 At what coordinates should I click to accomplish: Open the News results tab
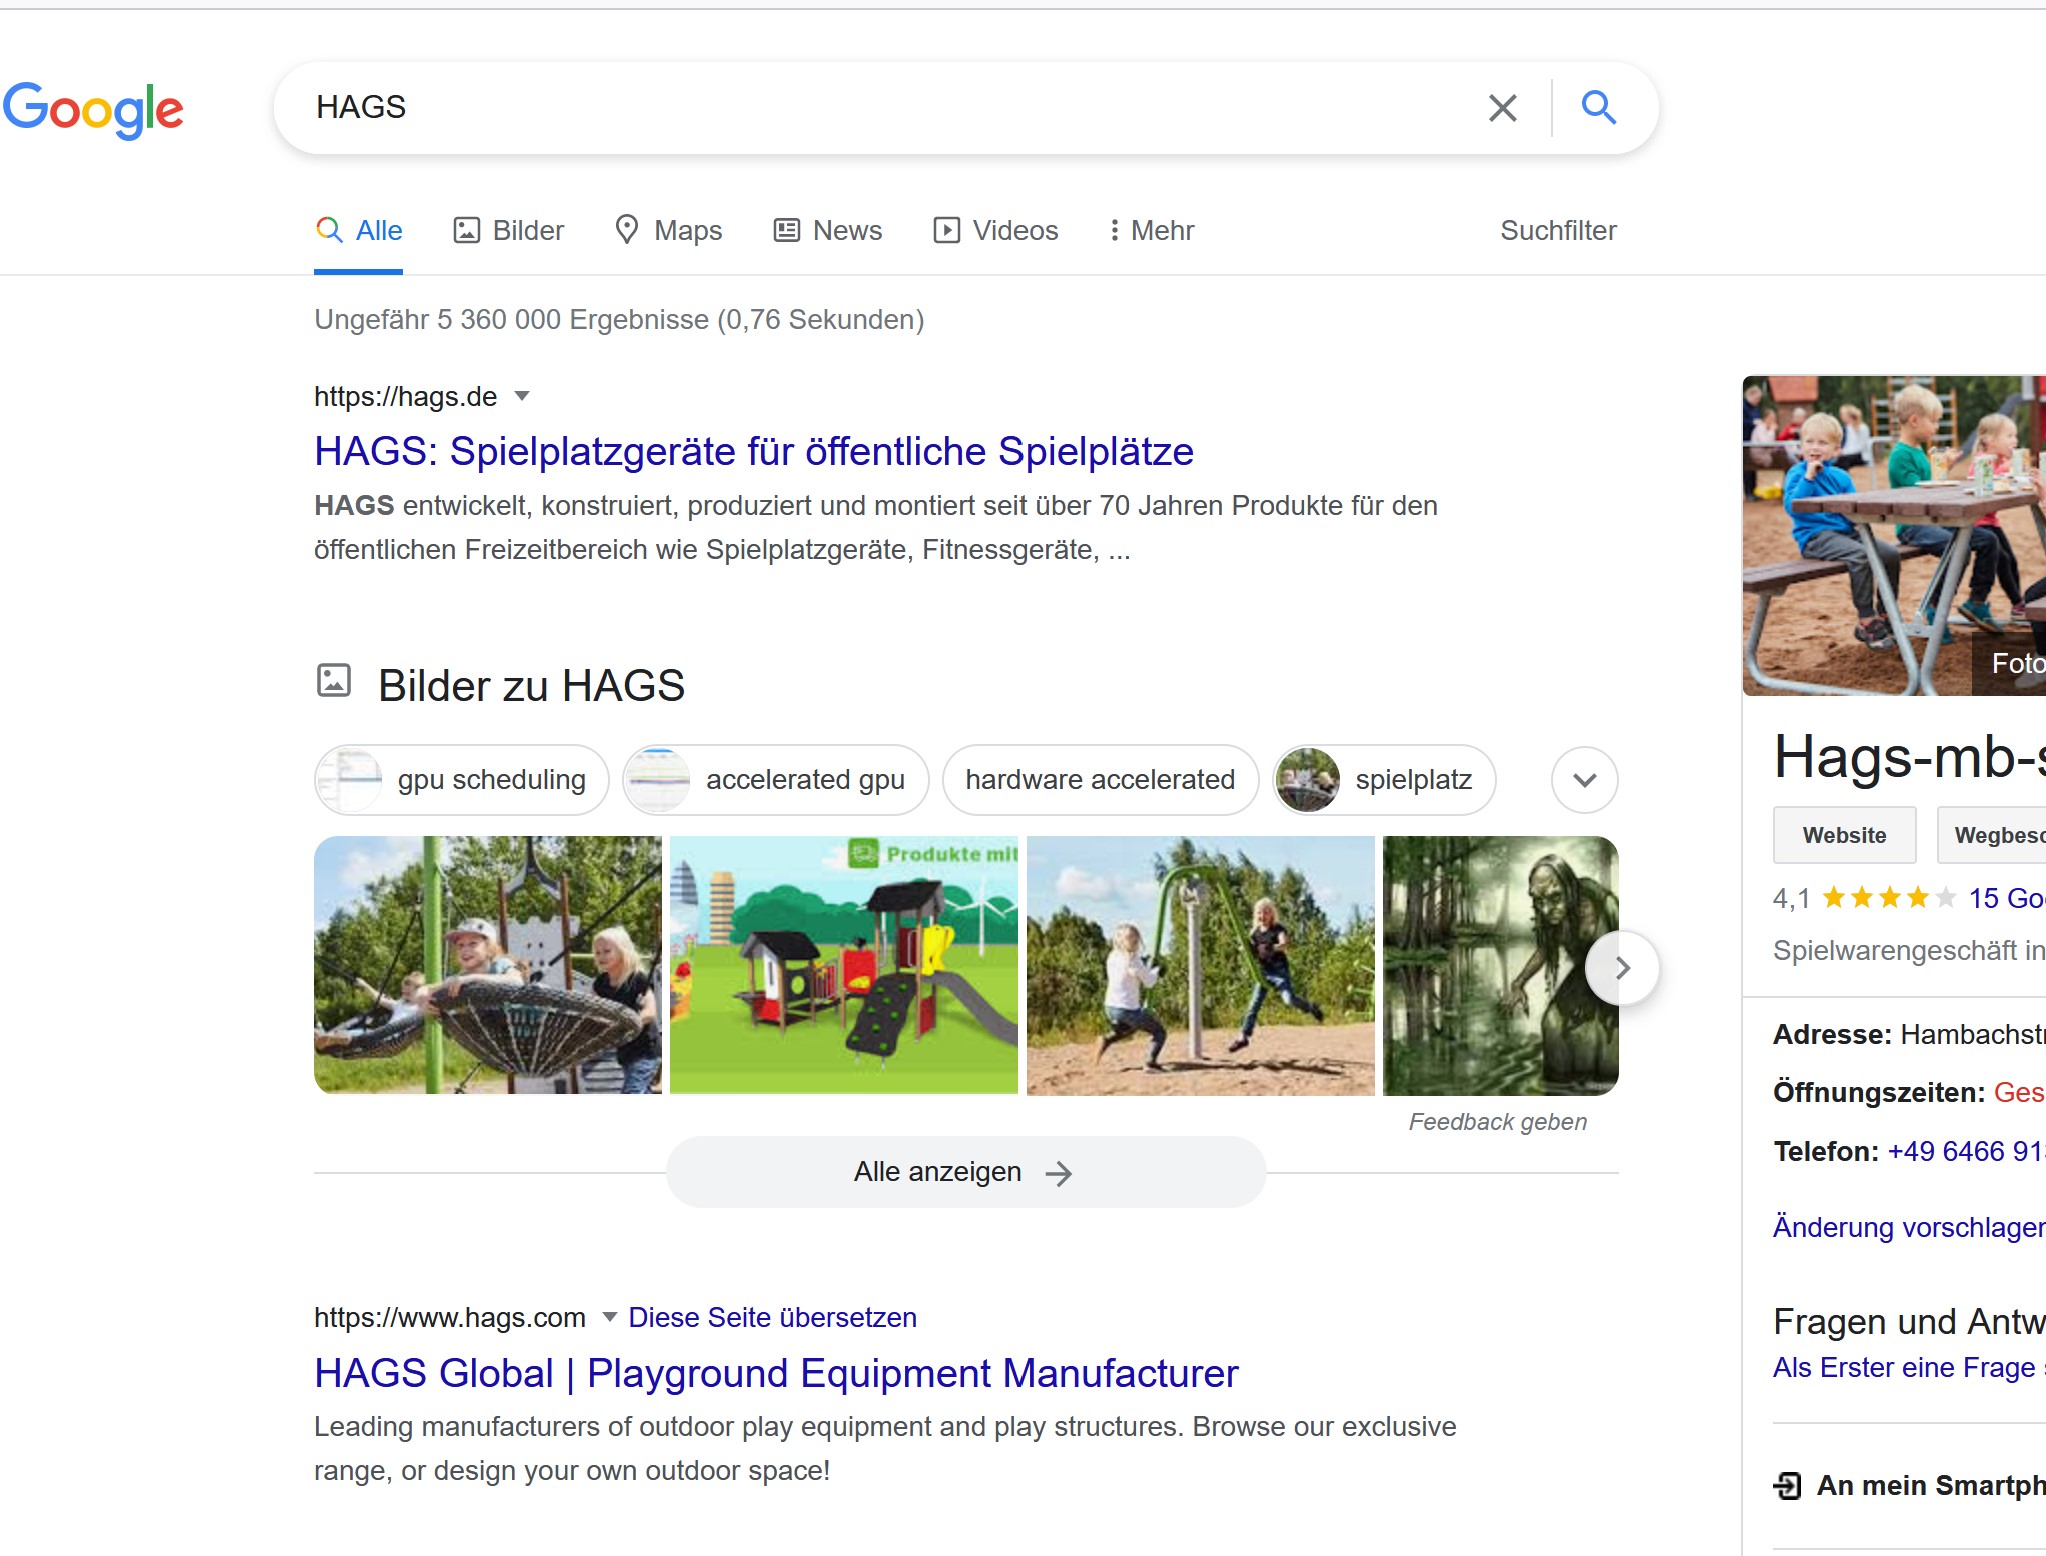click(x=828, y=231)
